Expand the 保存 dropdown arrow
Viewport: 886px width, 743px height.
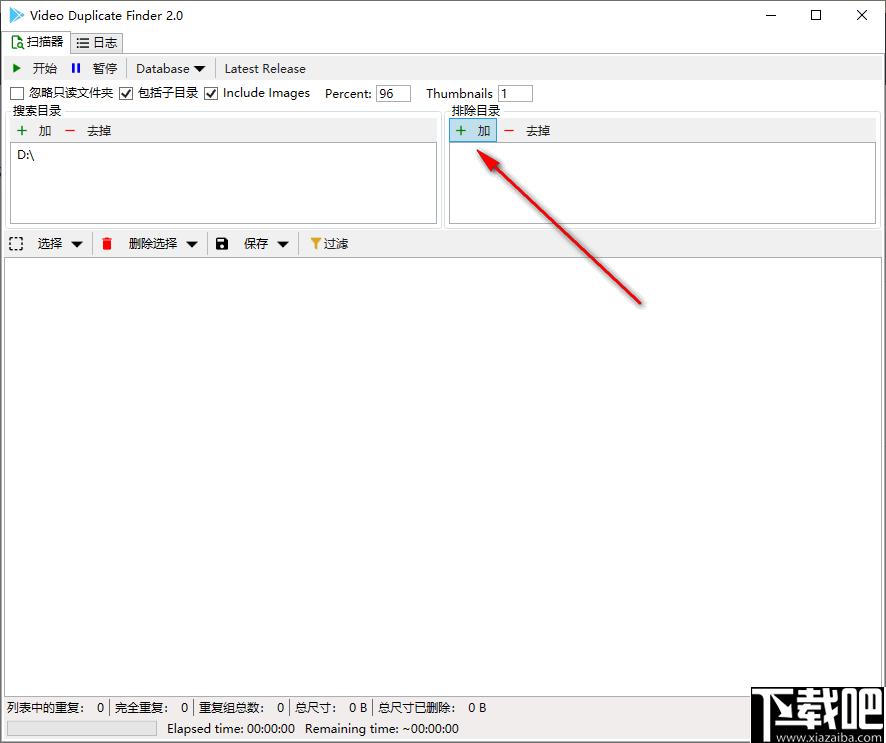point(283,244)
